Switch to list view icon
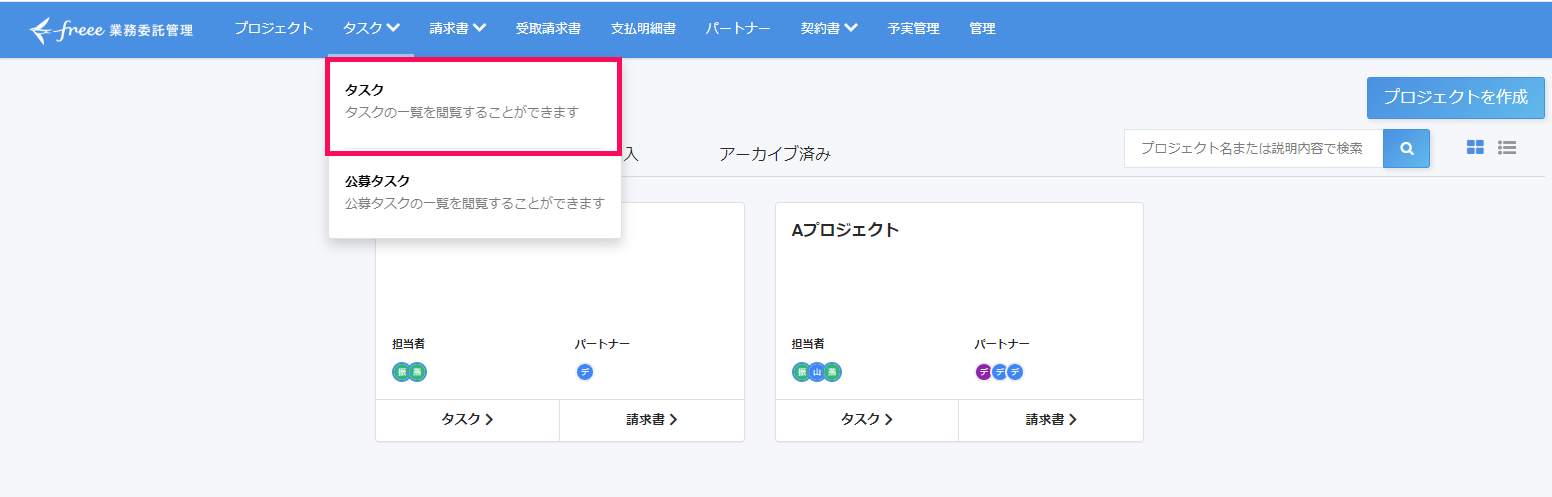Image resolution: width=1552 pixels, height=497 pixels. [x=1507, y=148]
